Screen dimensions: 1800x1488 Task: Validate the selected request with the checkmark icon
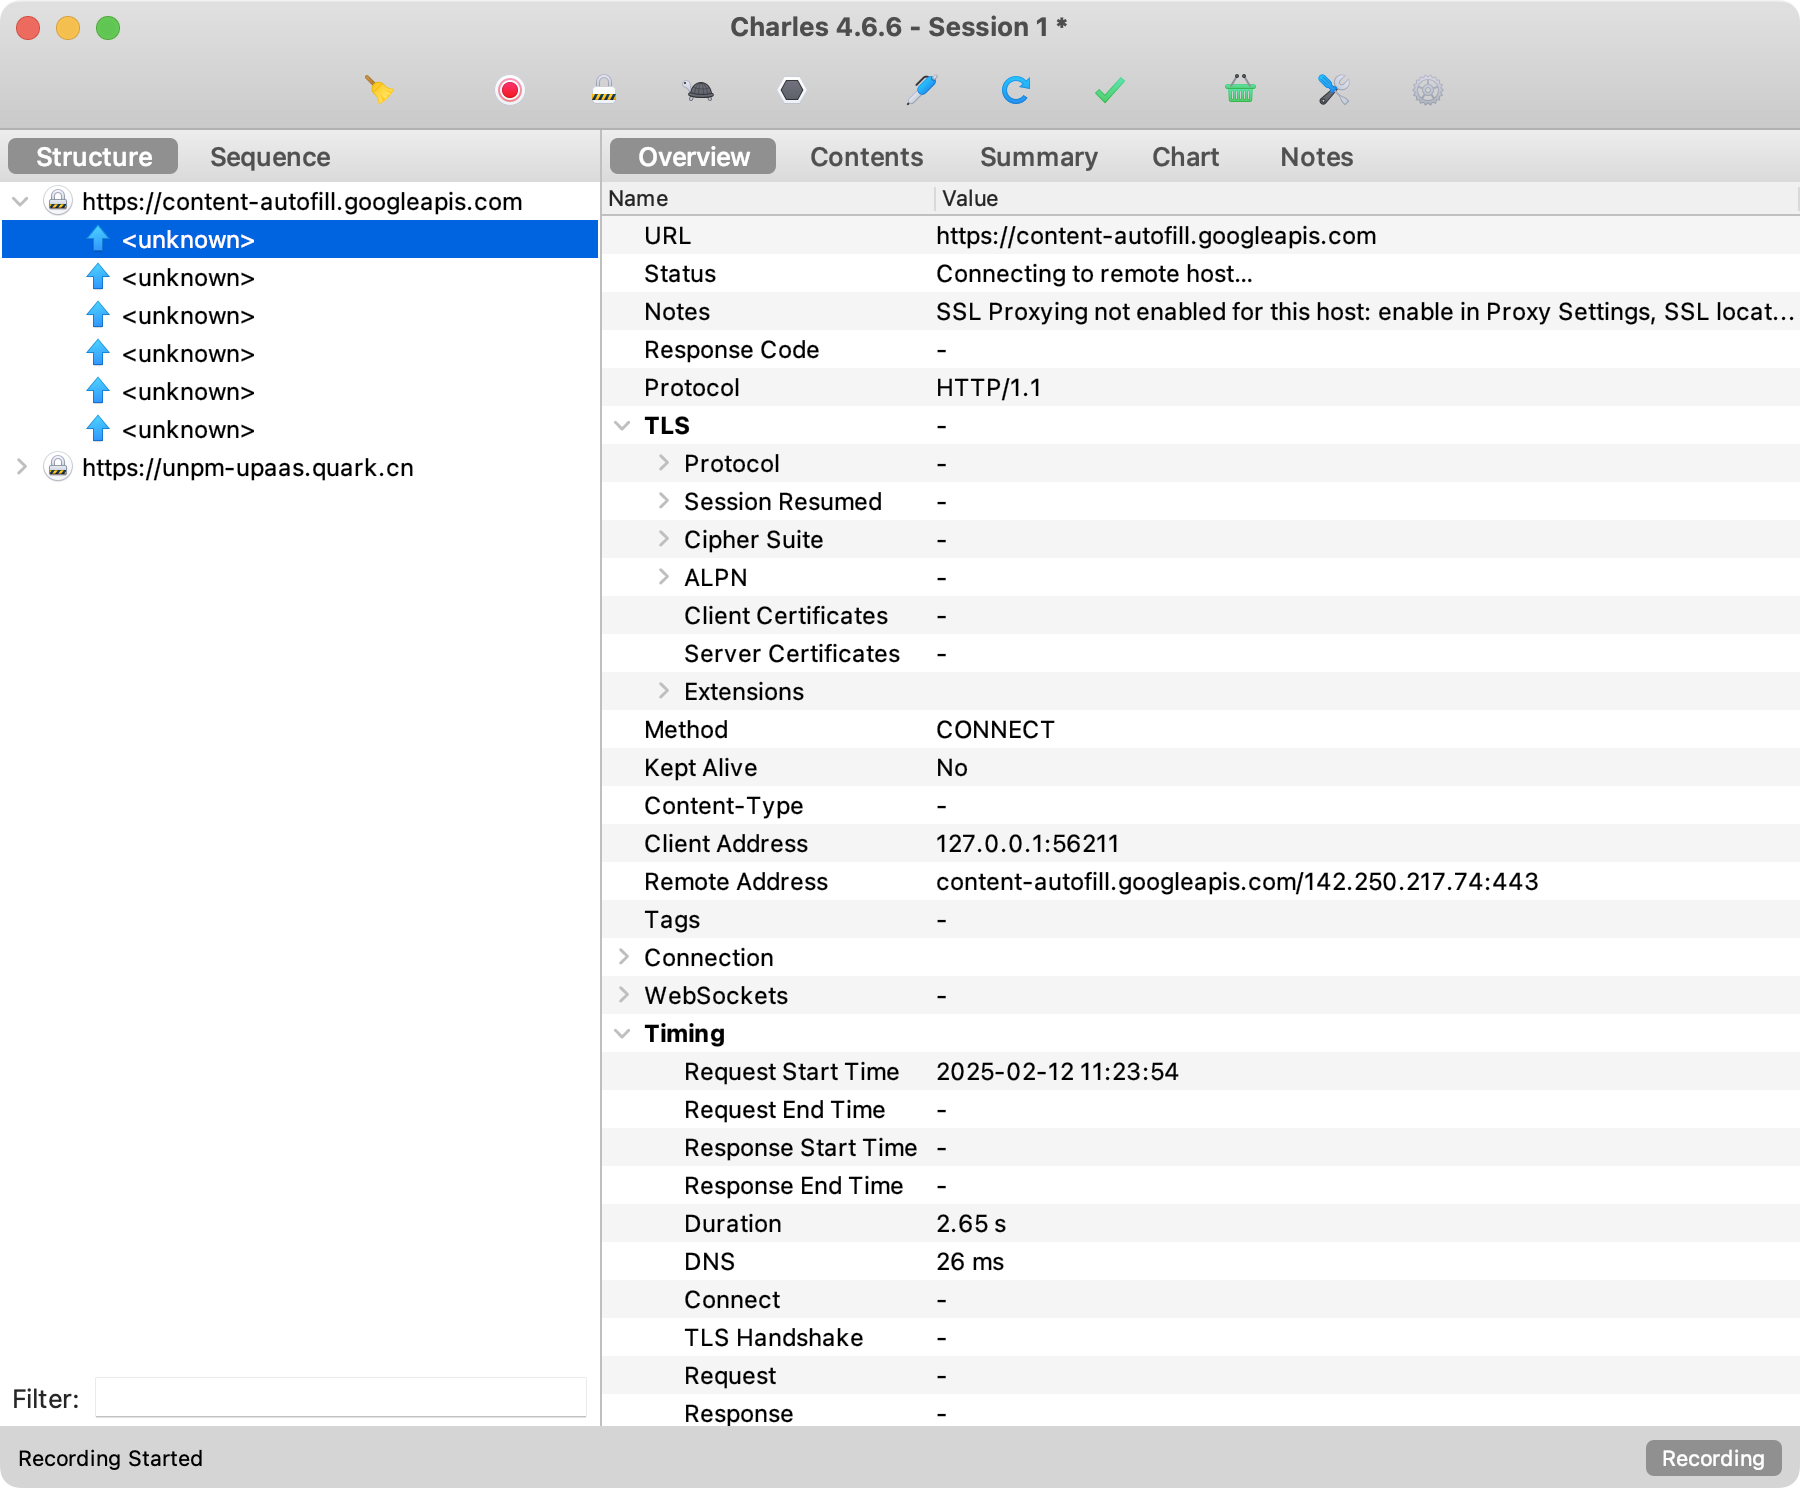pos(1108,90)
